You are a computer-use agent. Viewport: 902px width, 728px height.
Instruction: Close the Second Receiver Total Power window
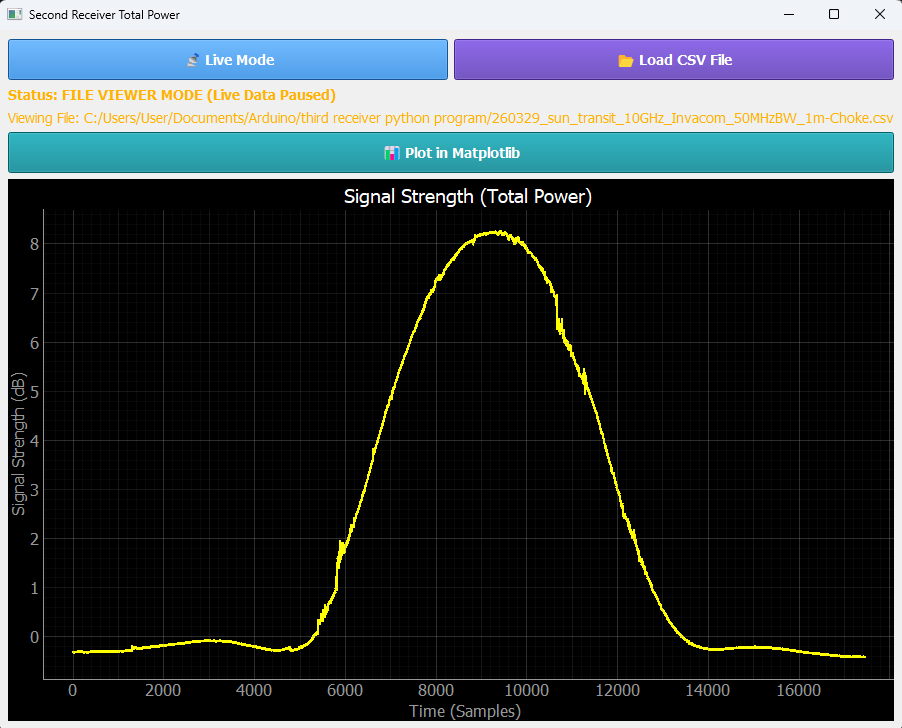[x=879, y=15]
